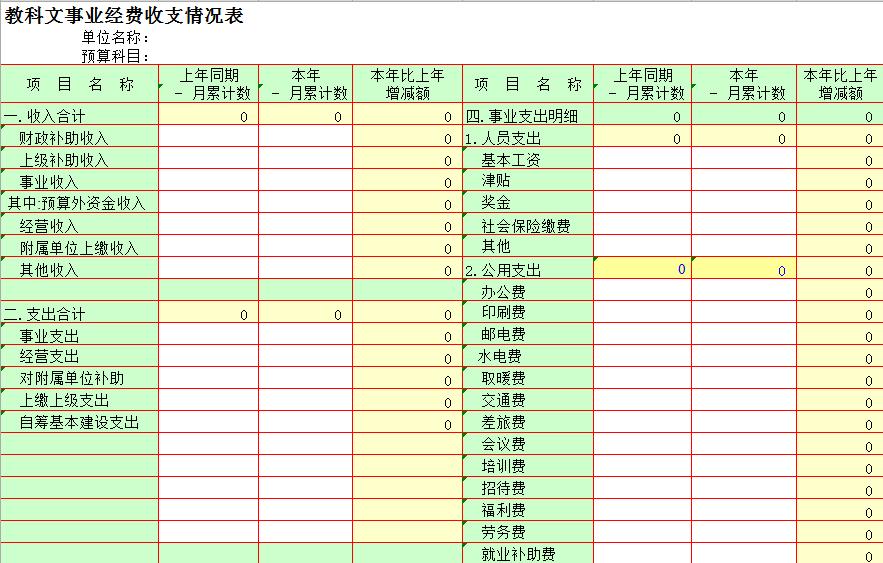The image size is (883, 563).
Task: Select the 其中:预算外资金收入 cell
Action: pos(78,203)
